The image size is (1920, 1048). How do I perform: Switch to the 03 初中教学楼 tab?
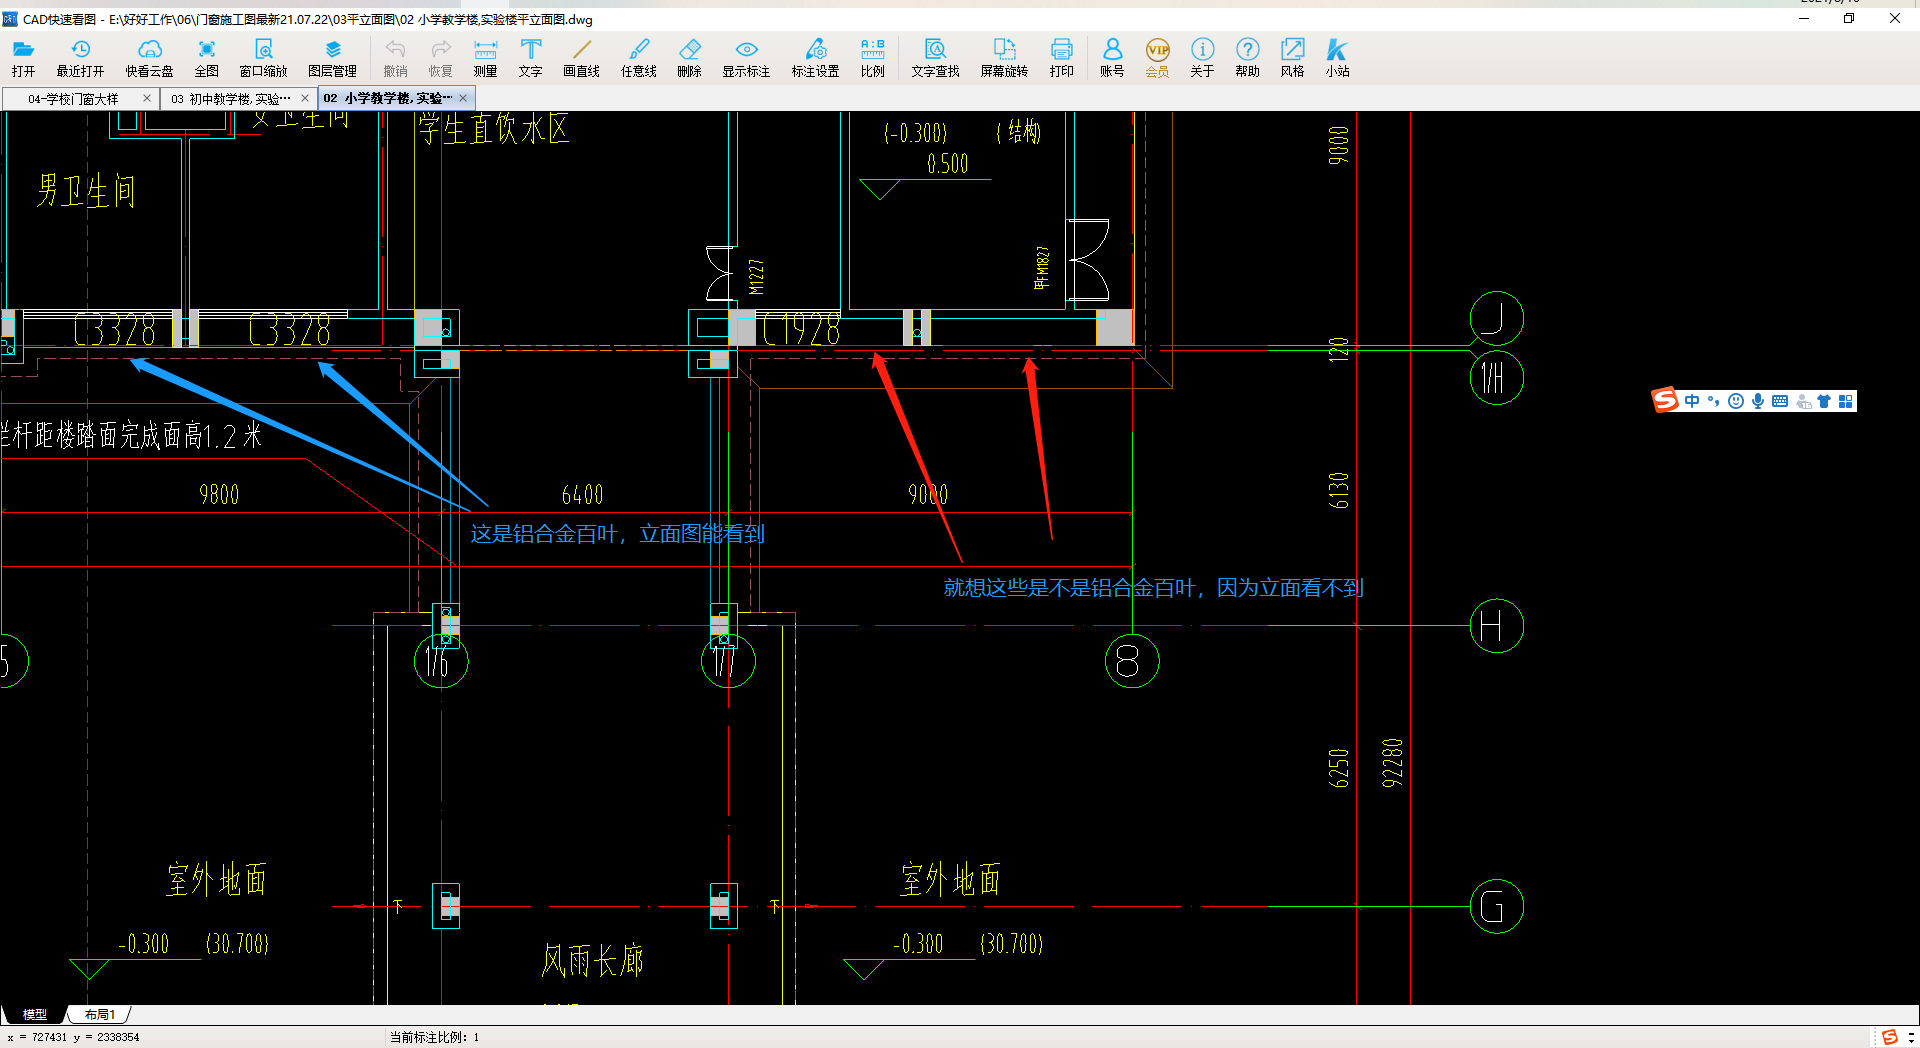(x=230, y=98)
